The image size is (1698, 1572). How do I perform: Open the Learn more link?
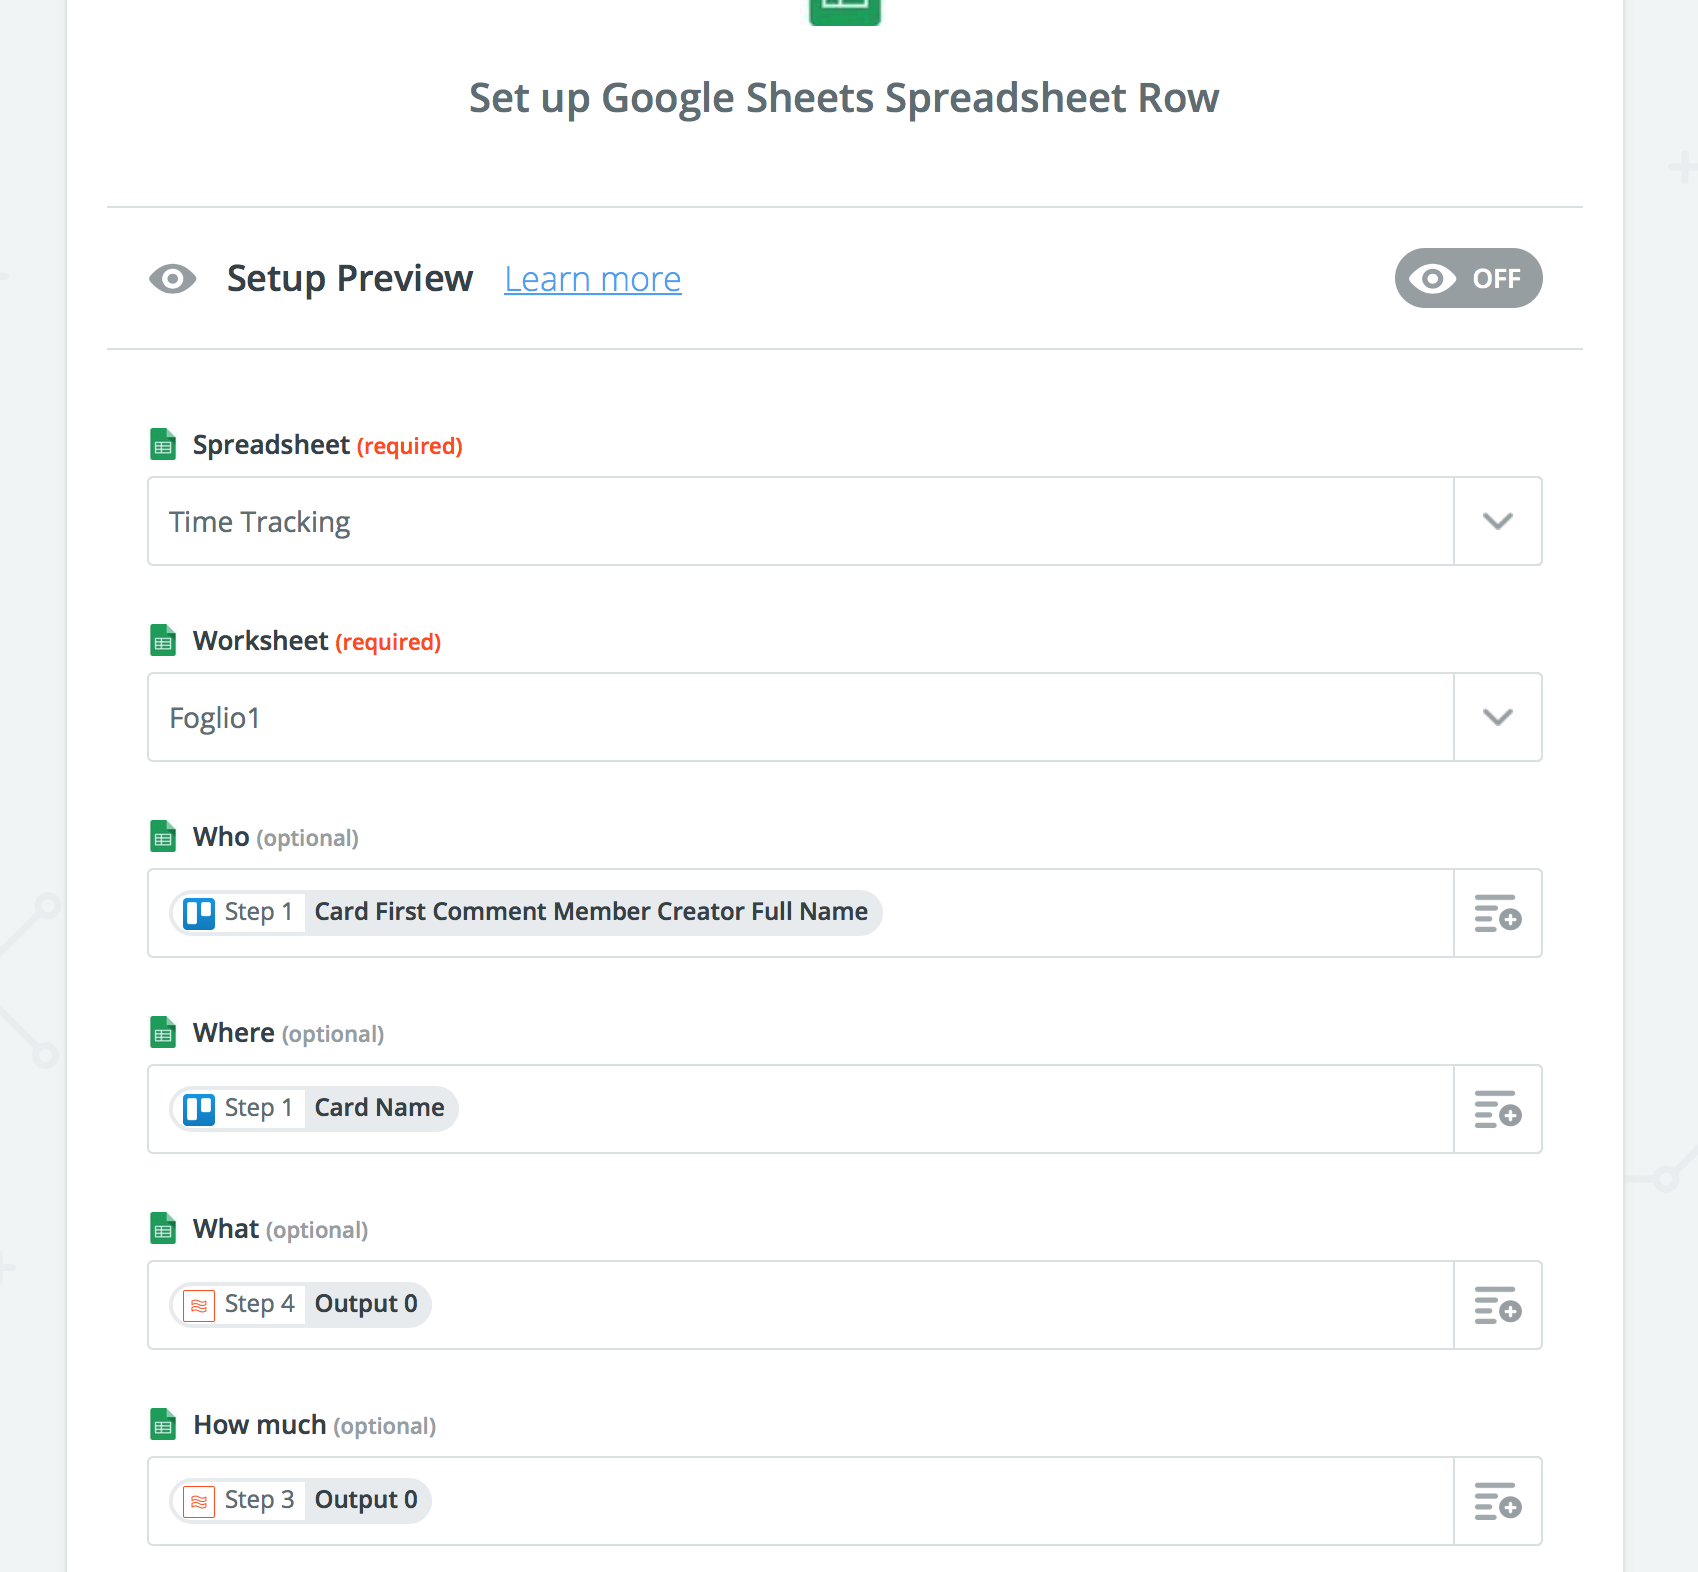(592, 279)
